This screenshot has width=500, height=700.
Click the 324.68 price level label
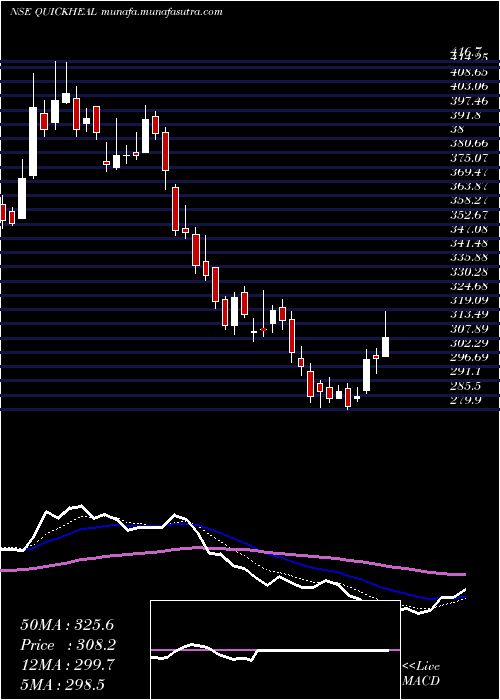470,286
